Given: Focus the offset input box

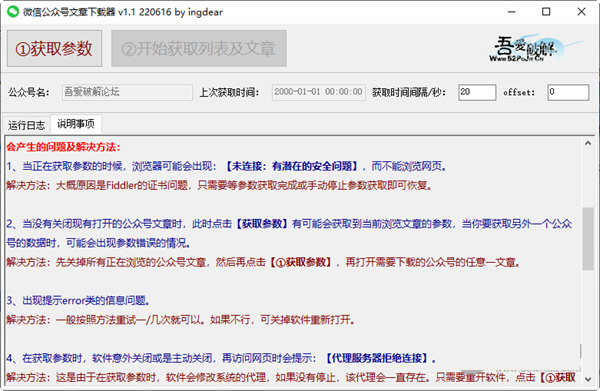Looking at the screenshot, I should coord(568,92).
